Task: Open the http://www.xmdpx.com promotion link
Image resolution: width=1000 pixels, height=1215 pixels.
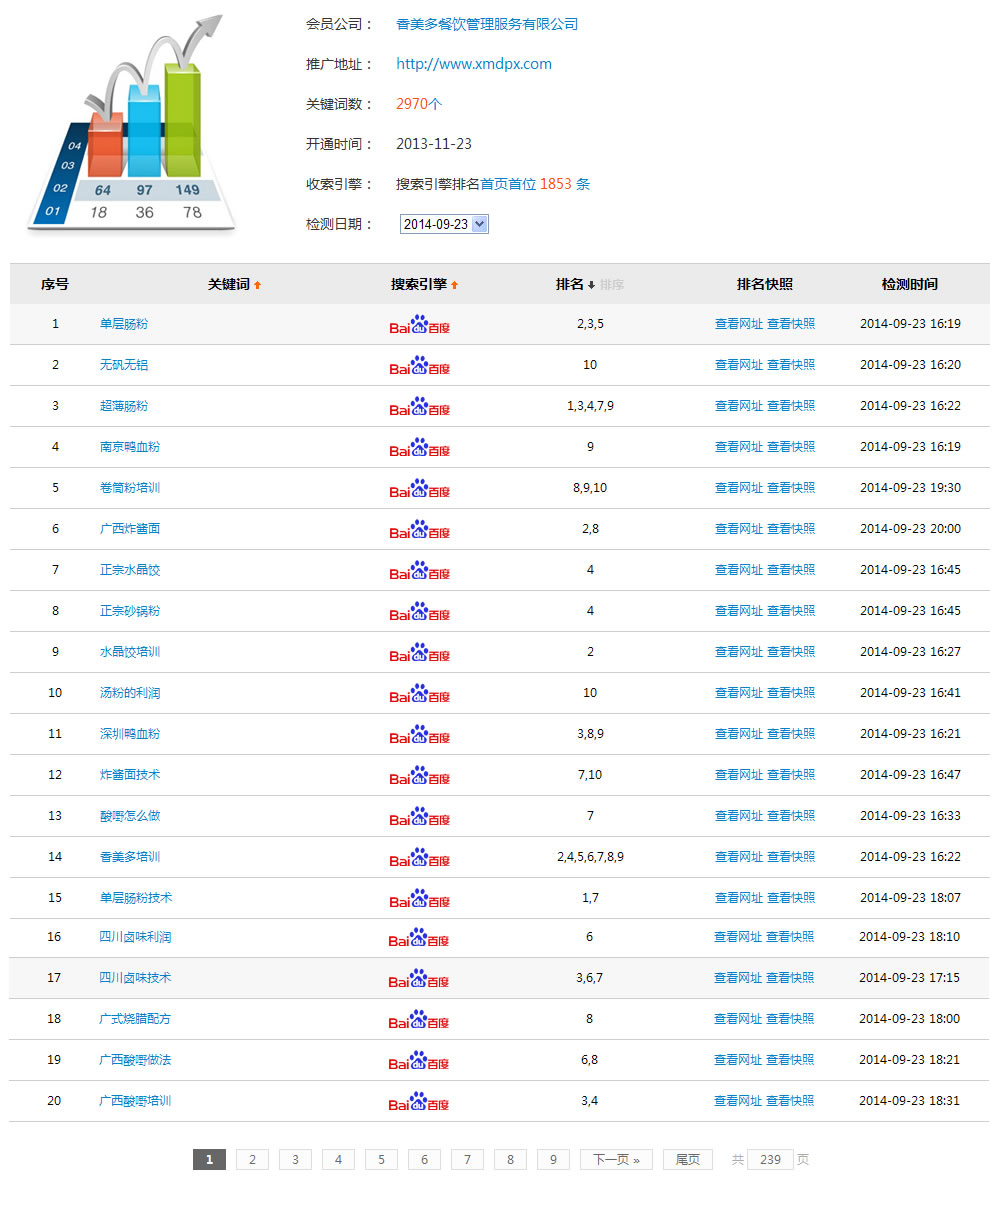Action: point(473,64)
